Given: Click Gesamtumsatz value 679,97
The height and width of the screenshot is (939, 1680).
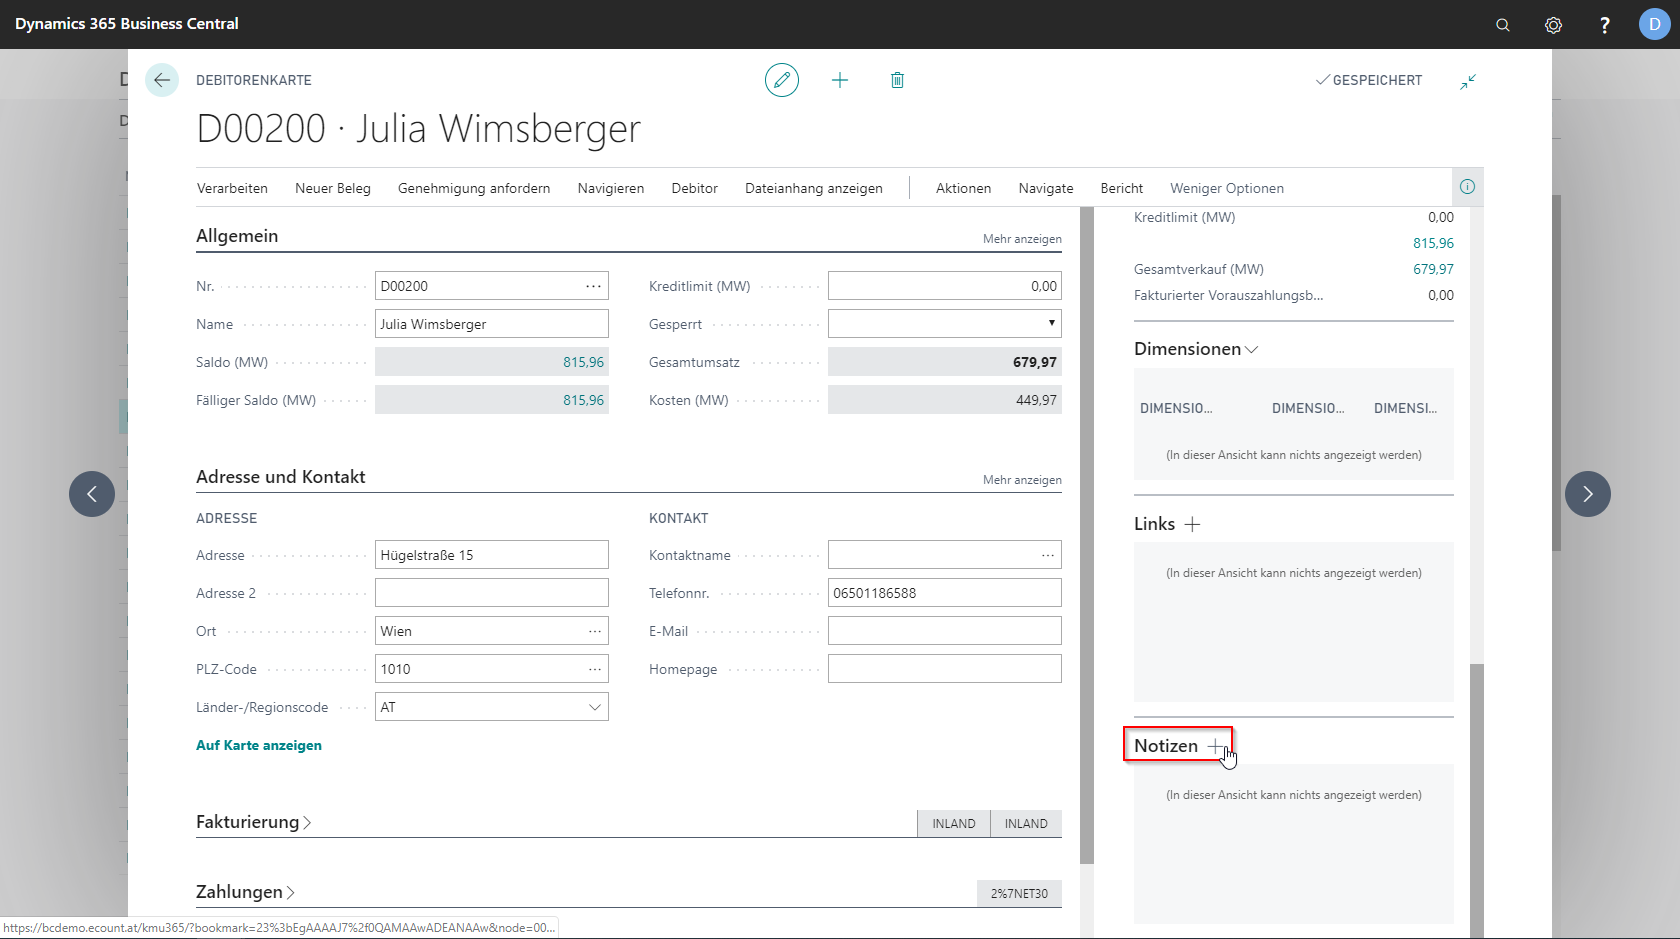Looking at the screenshot, I should [x=944, y=362].
